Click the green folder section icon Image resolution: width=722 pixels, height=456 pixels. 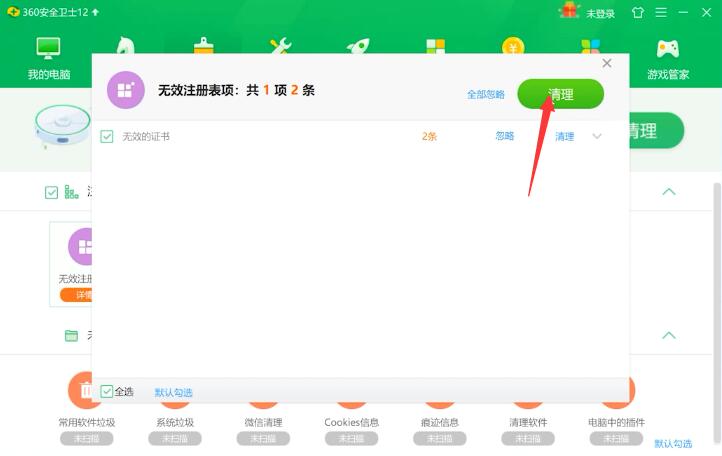point(71,336)
